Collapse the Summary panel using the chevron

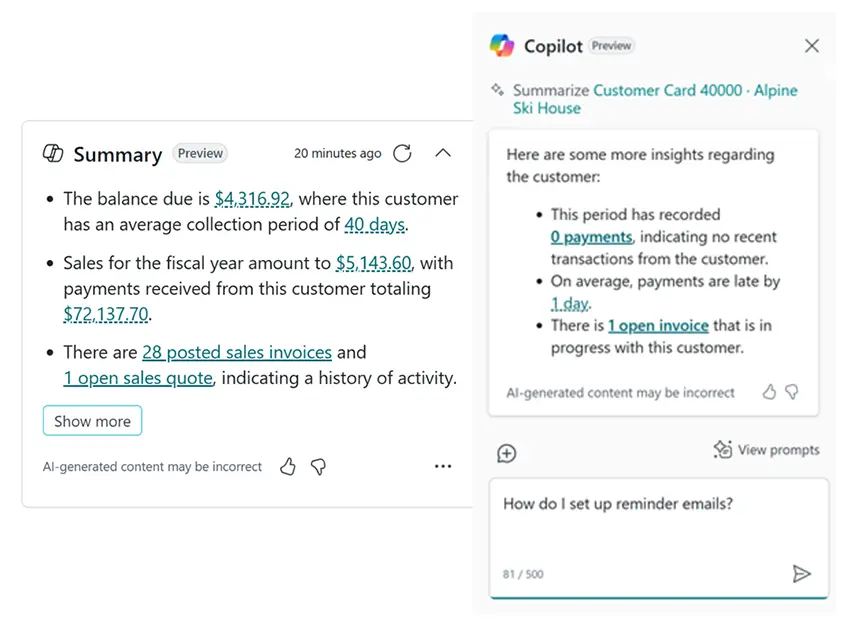[x=443, y=153]
